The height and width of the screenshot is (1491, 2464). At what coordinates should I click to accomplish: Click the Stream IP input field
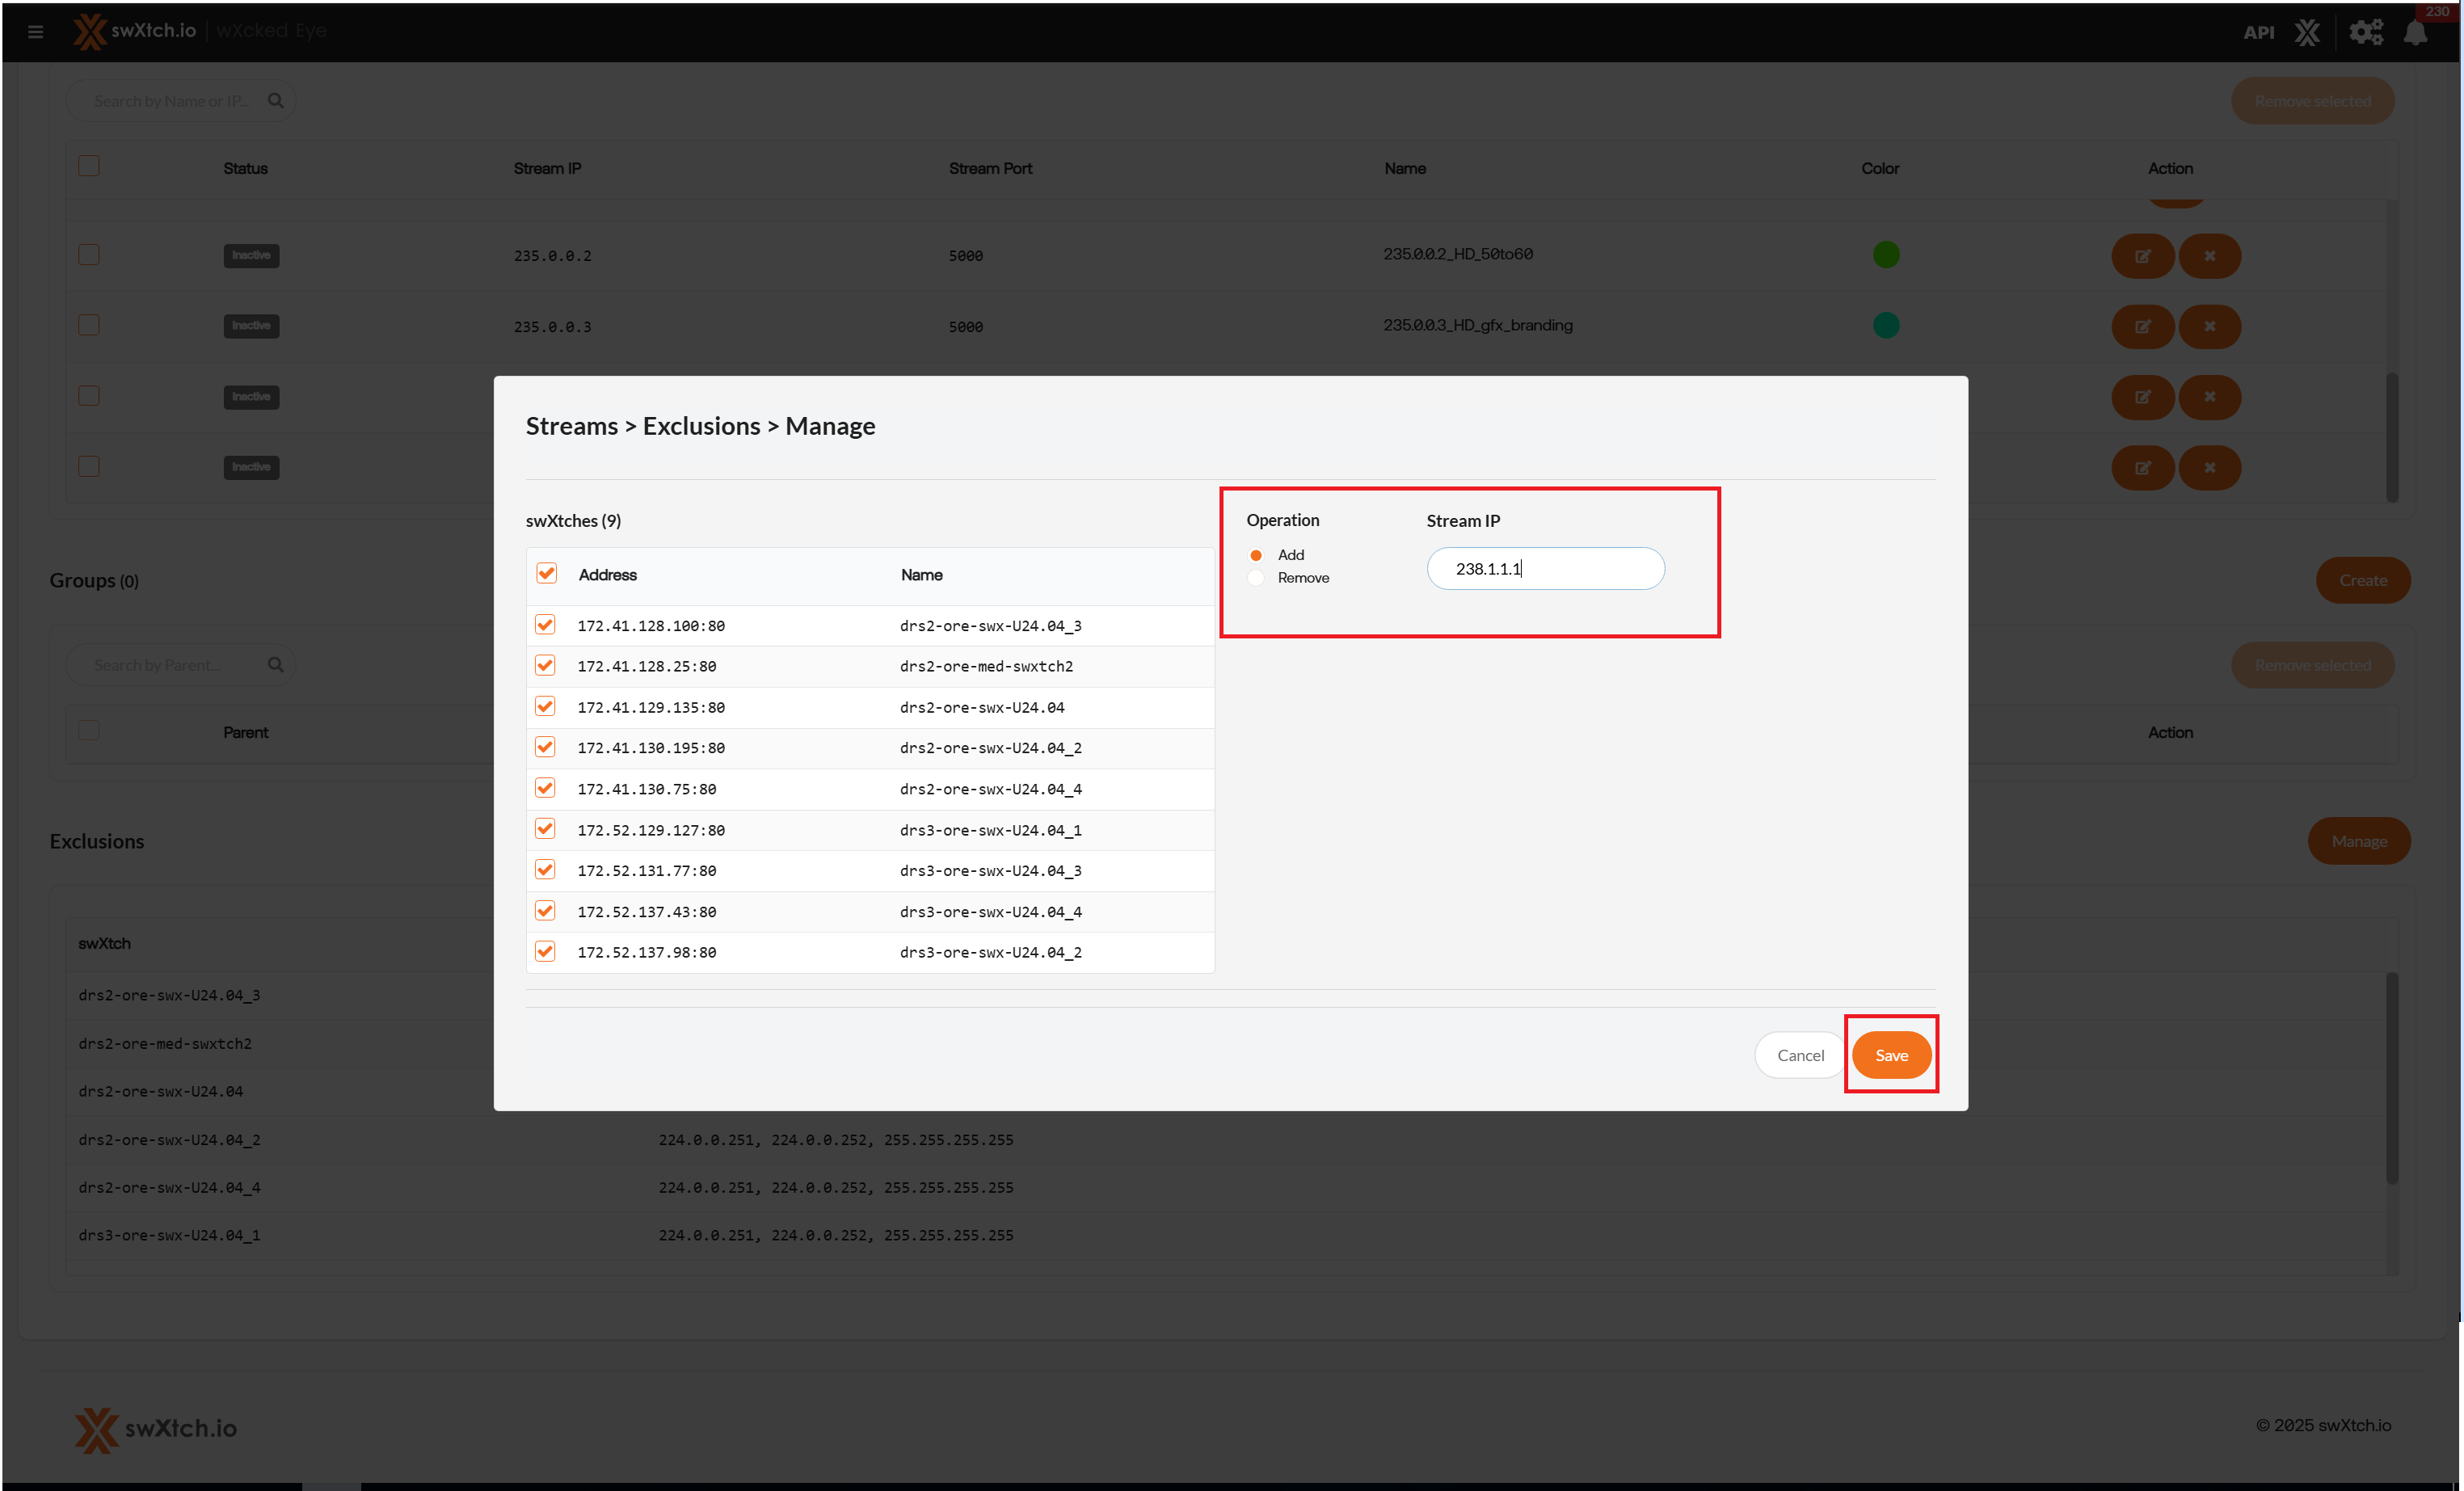(x=1545, y=569)
